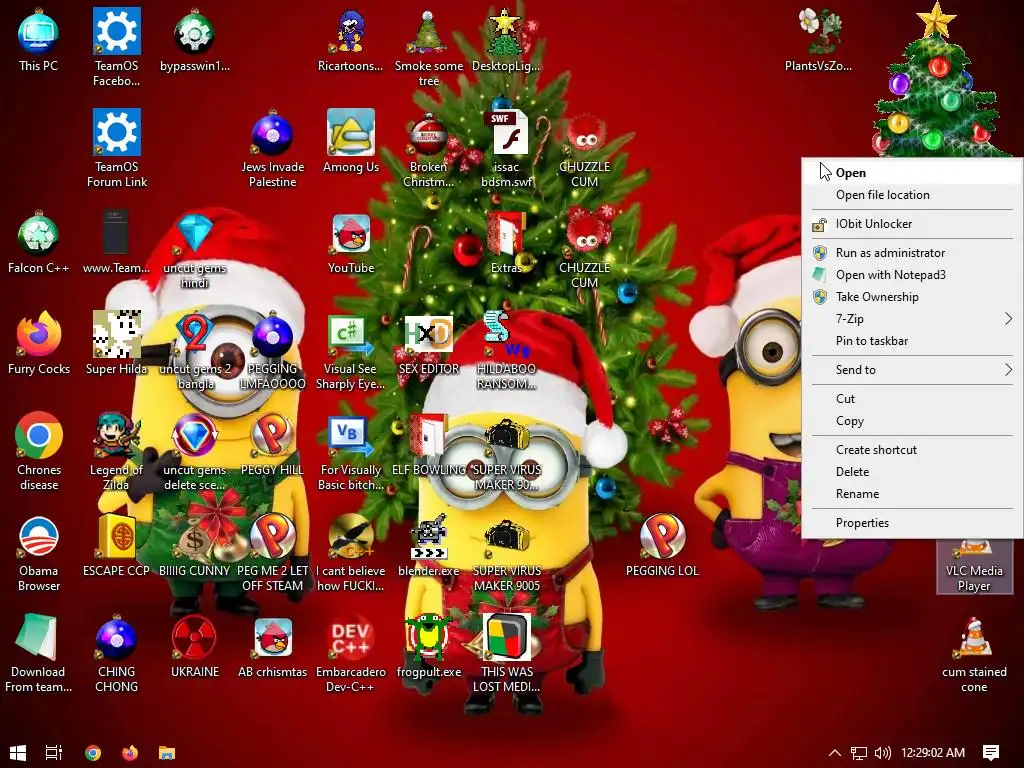Choose Cut in context menu

coord(912,398)
